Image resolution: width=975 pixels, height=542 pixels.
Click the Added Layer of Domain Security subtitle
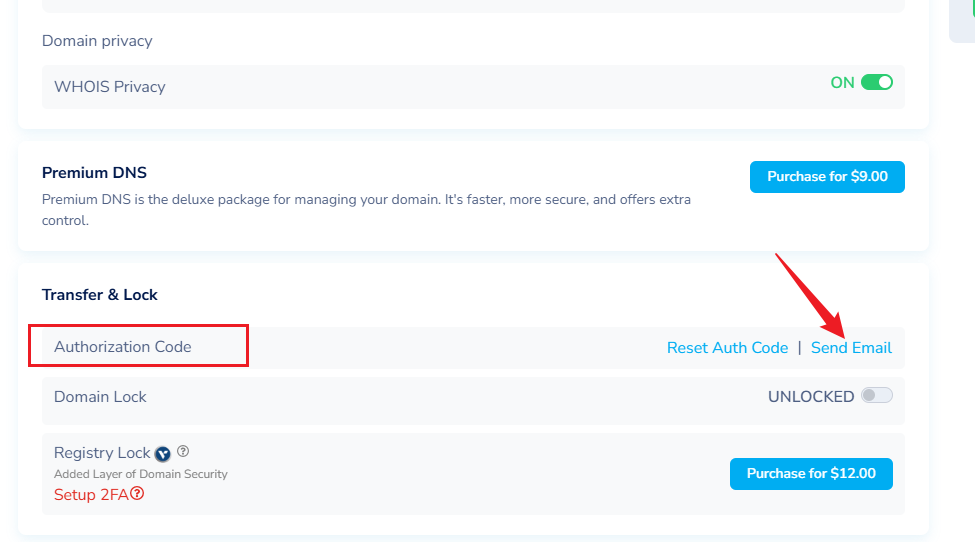(140, 474)
